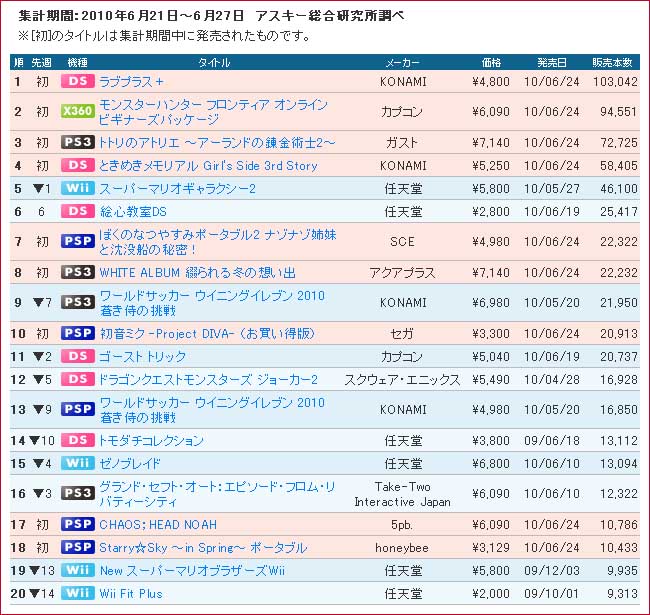Viewport: 650px width, 615px height.
Task: Click the PS3 badge beside WHITE ALBUM
Action: tap(78, 272)
